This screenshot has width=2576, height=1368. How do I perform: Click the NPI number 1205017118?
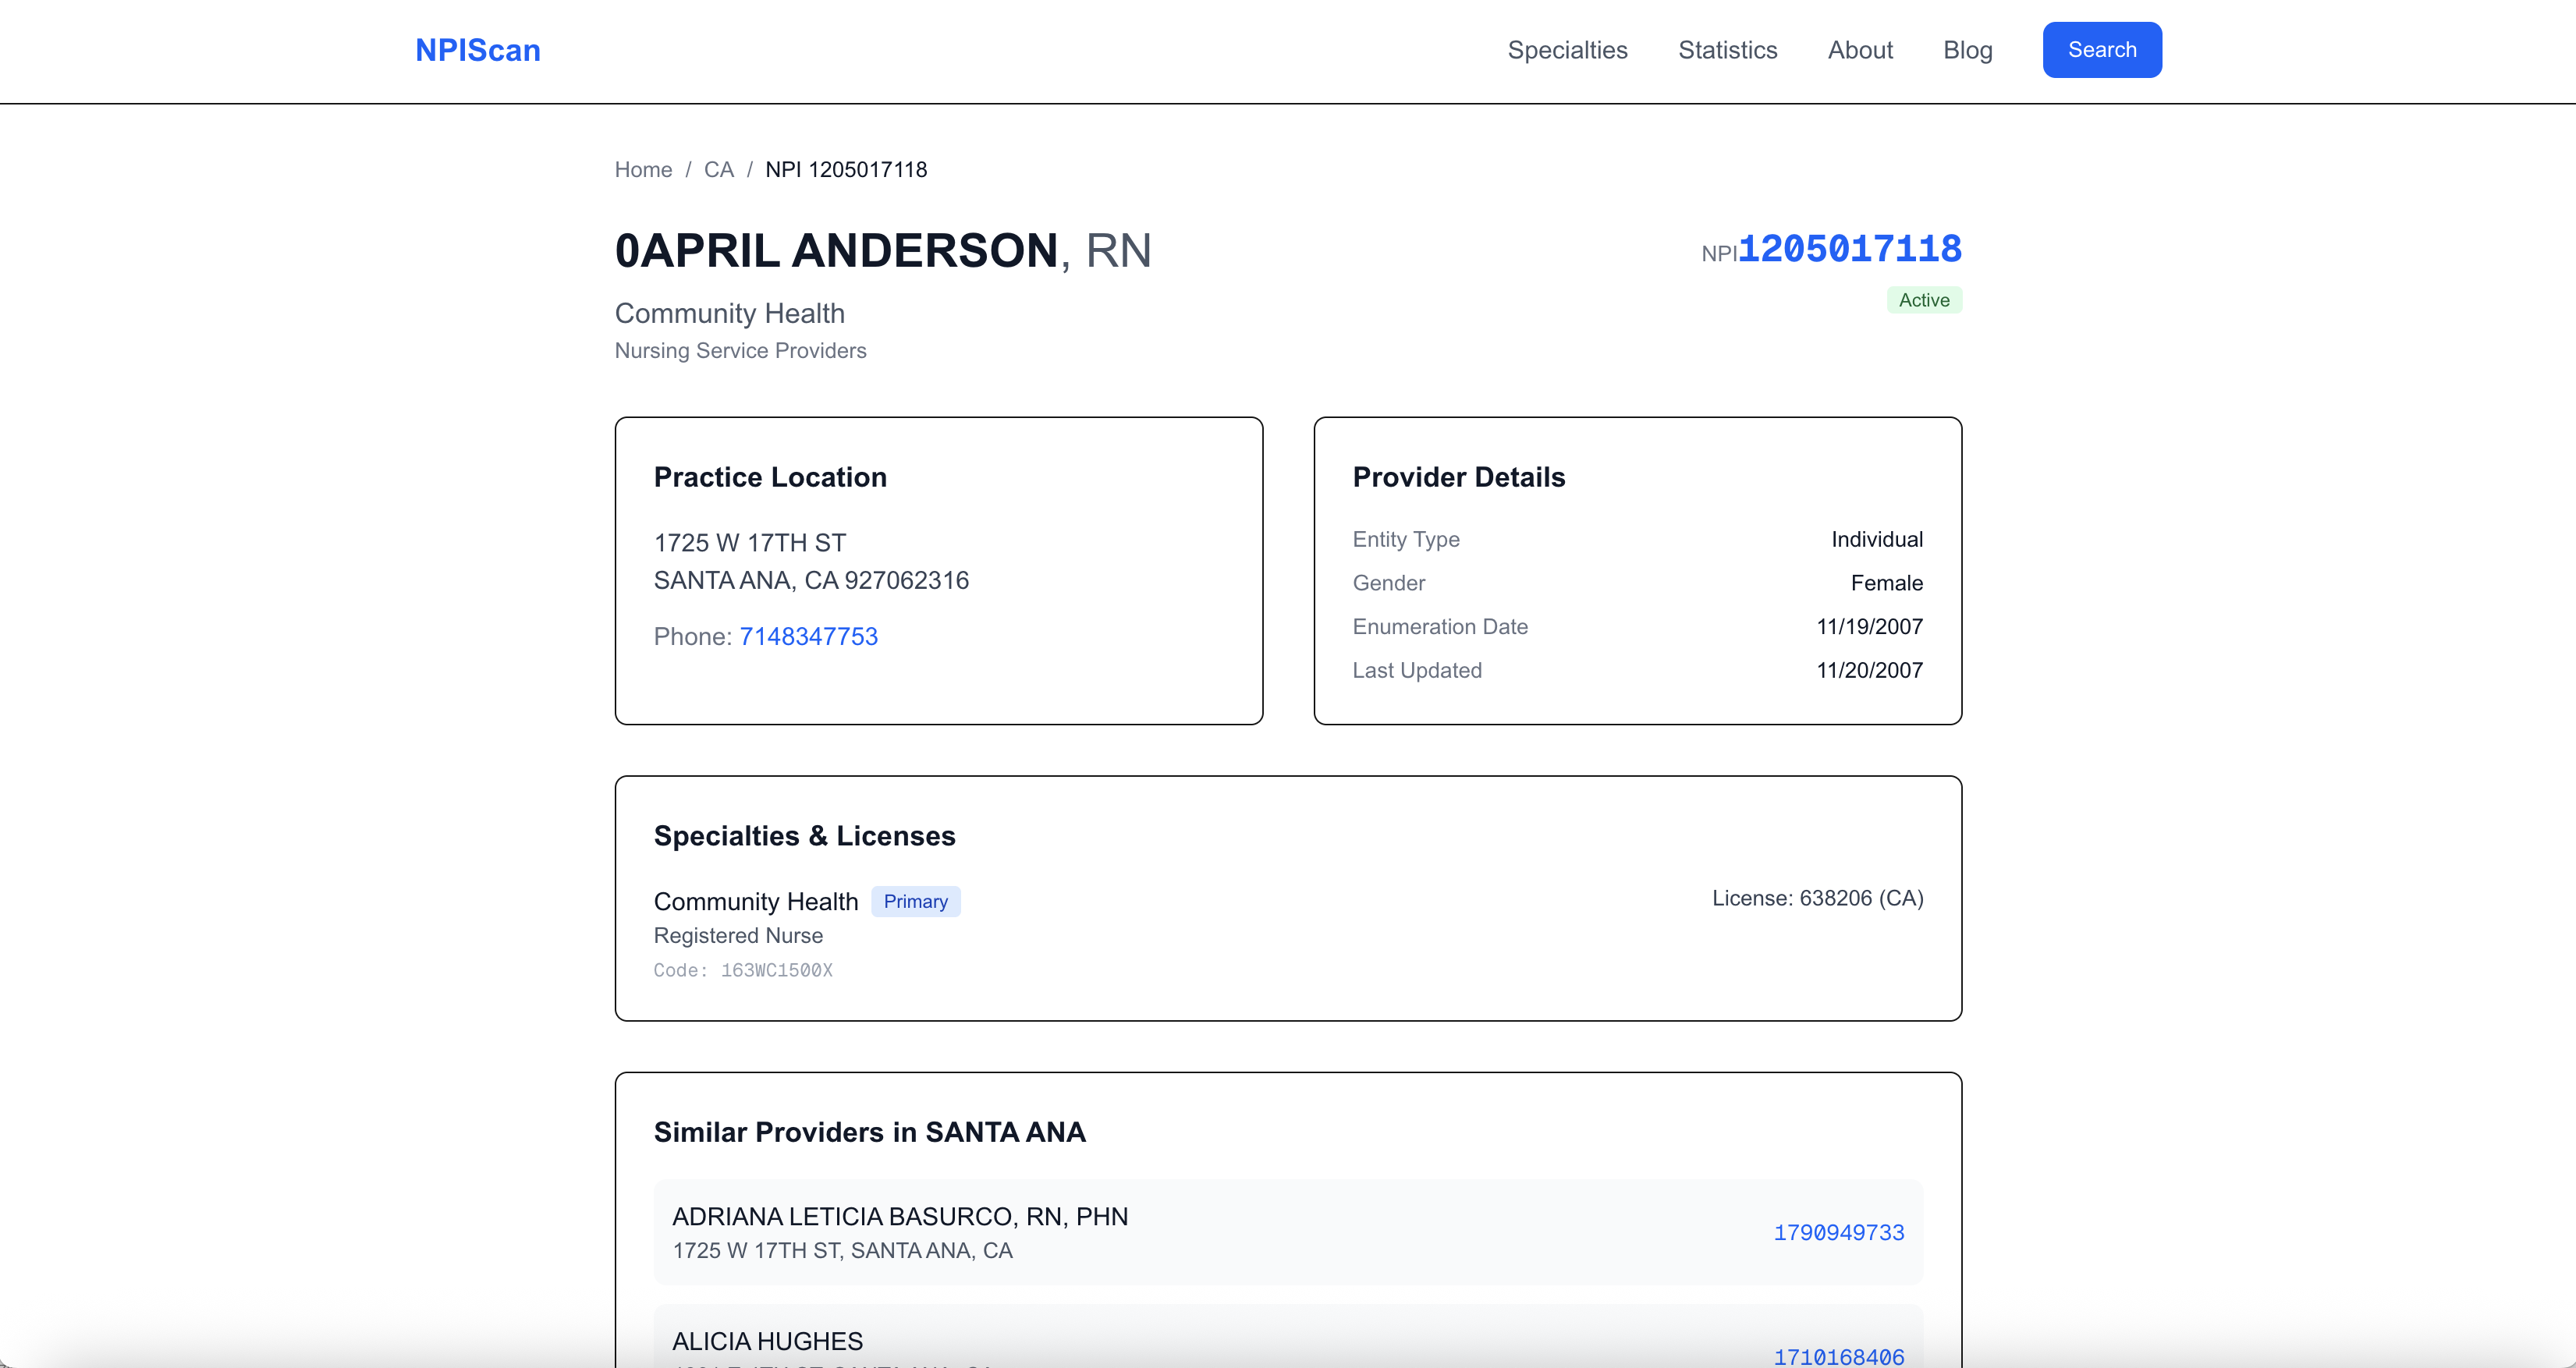1850,248
